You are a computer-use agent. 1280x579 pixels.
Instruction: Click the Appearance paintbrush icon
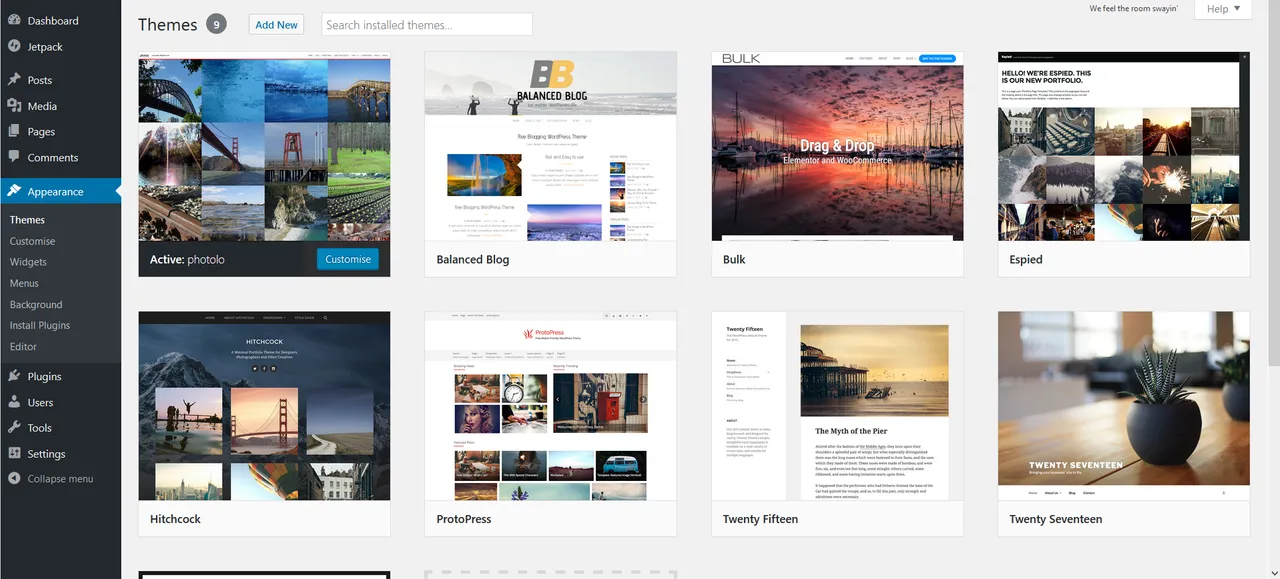(x=14, y=191)
